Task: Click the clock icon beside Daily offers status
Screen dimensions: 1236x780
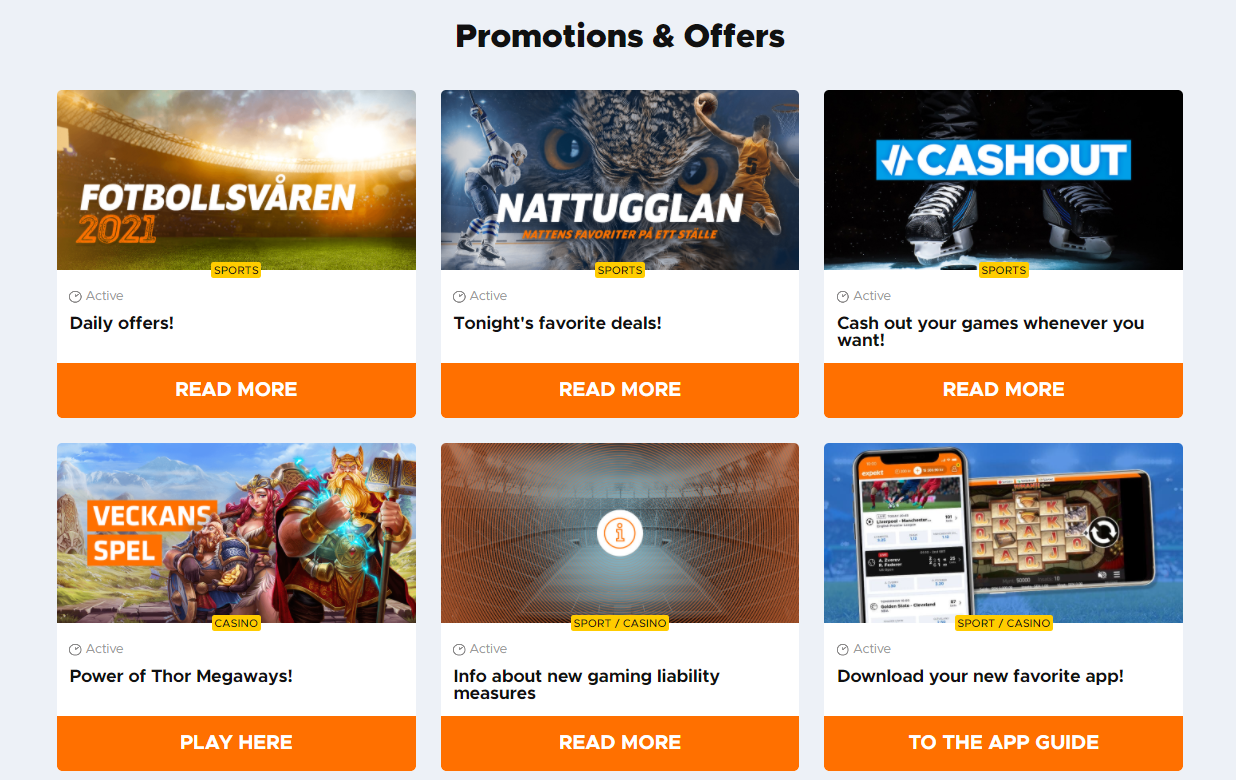Action: pyautogui.click(x=75, y=297)
